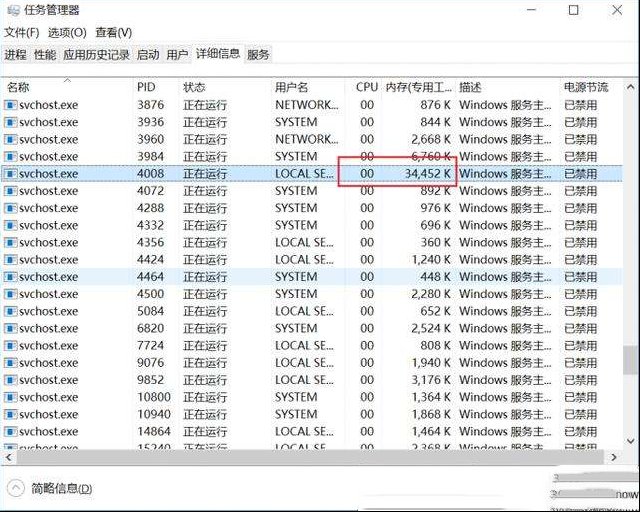Image resolution: width=640 pixels, height=512 pixels.
Task: Sort by the 名称 column header
Action: [67, 87]
